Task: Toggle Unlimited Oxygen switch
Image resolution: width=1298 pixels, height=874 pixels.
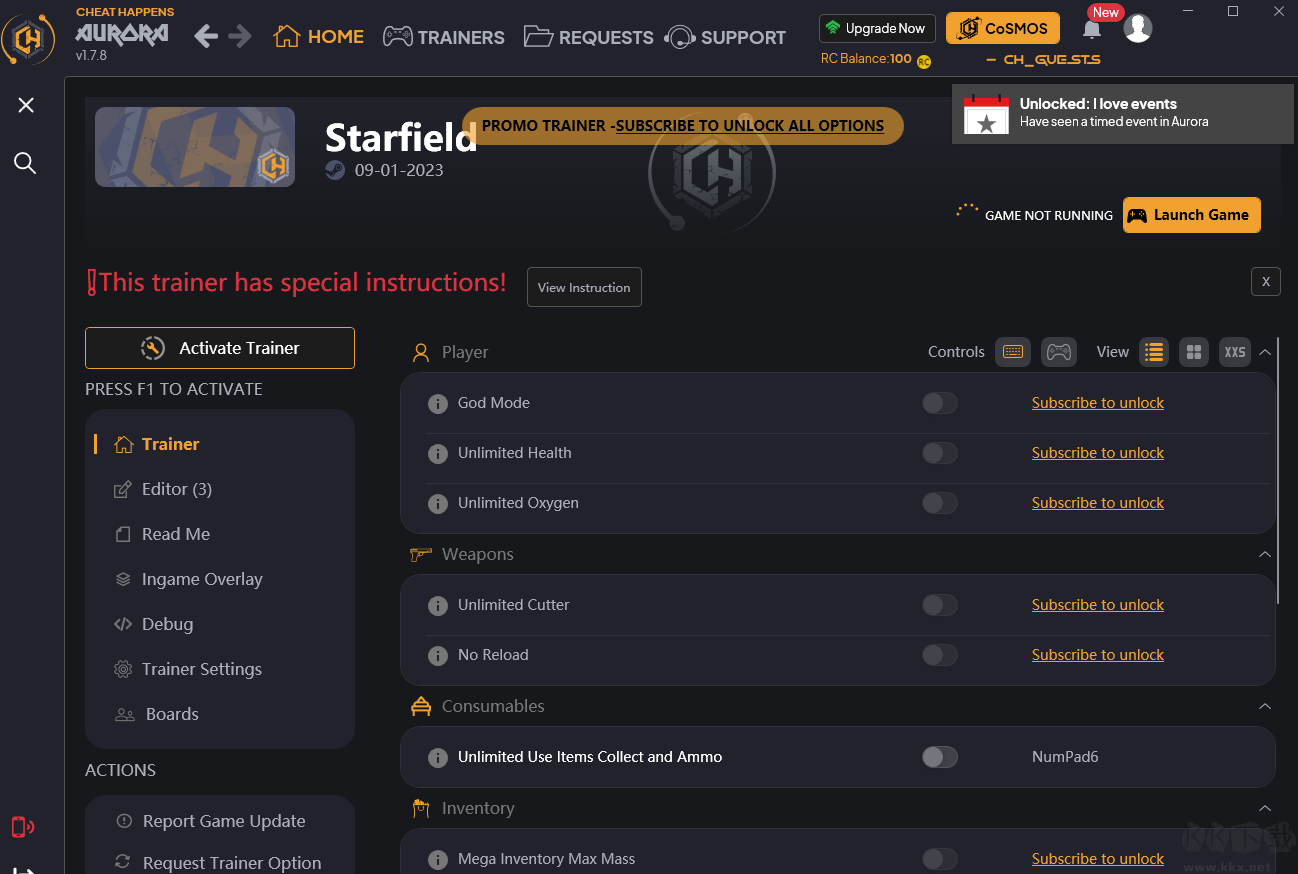Action: (x=940, y=503)
